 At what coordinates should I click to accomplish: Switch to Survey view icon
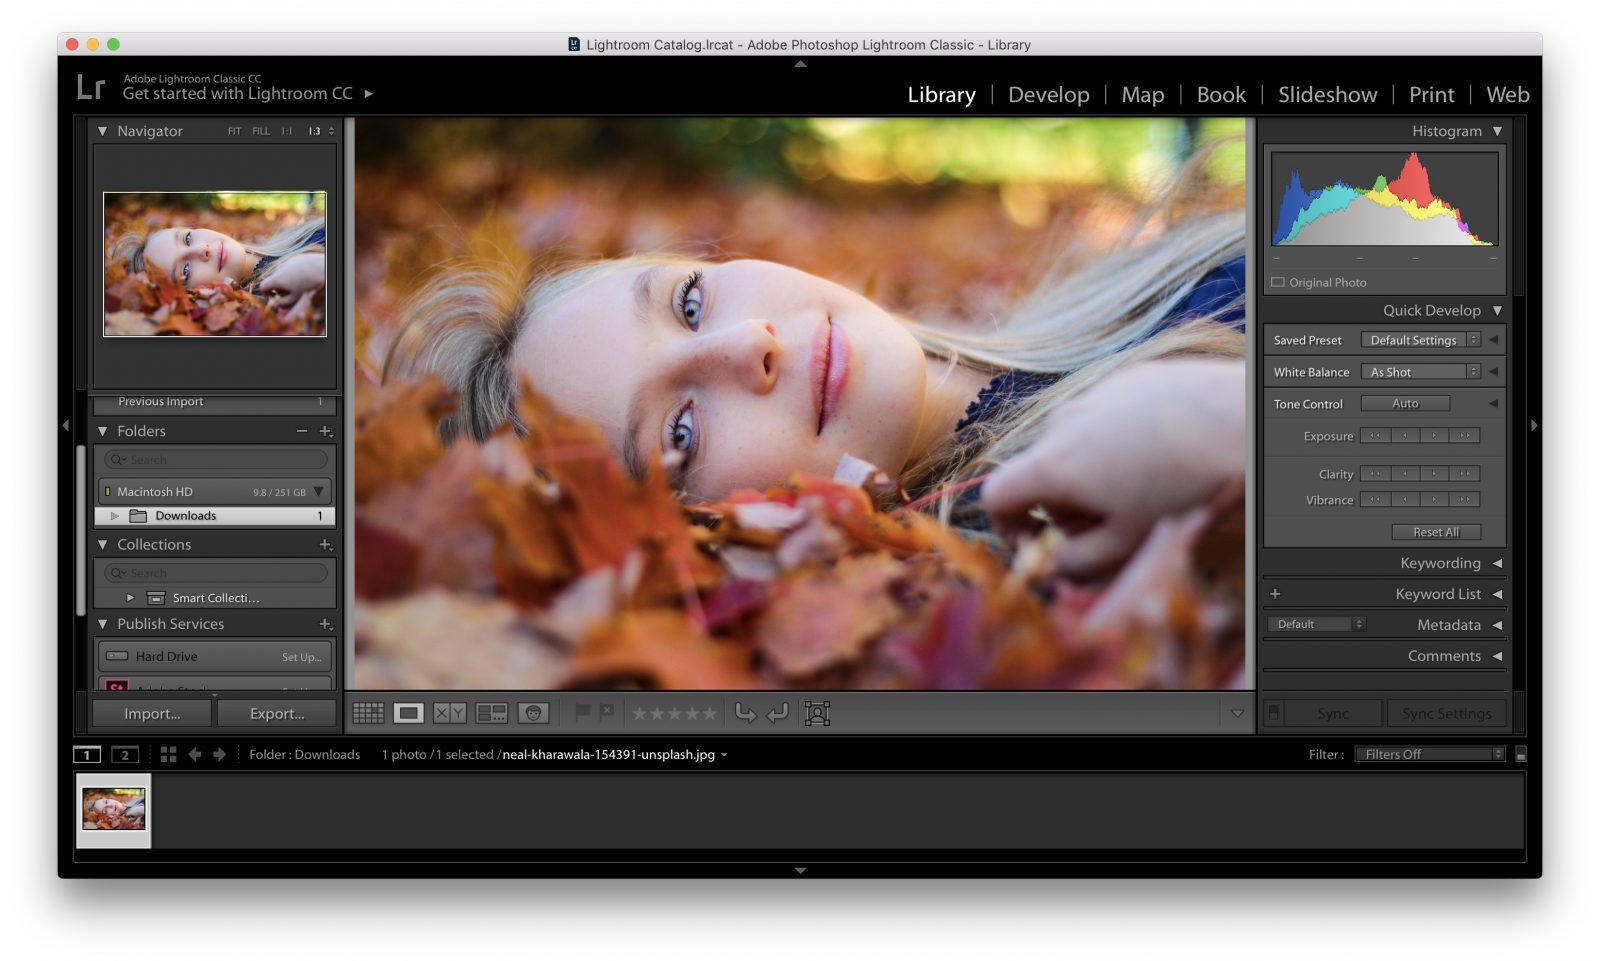click(491, 713)
